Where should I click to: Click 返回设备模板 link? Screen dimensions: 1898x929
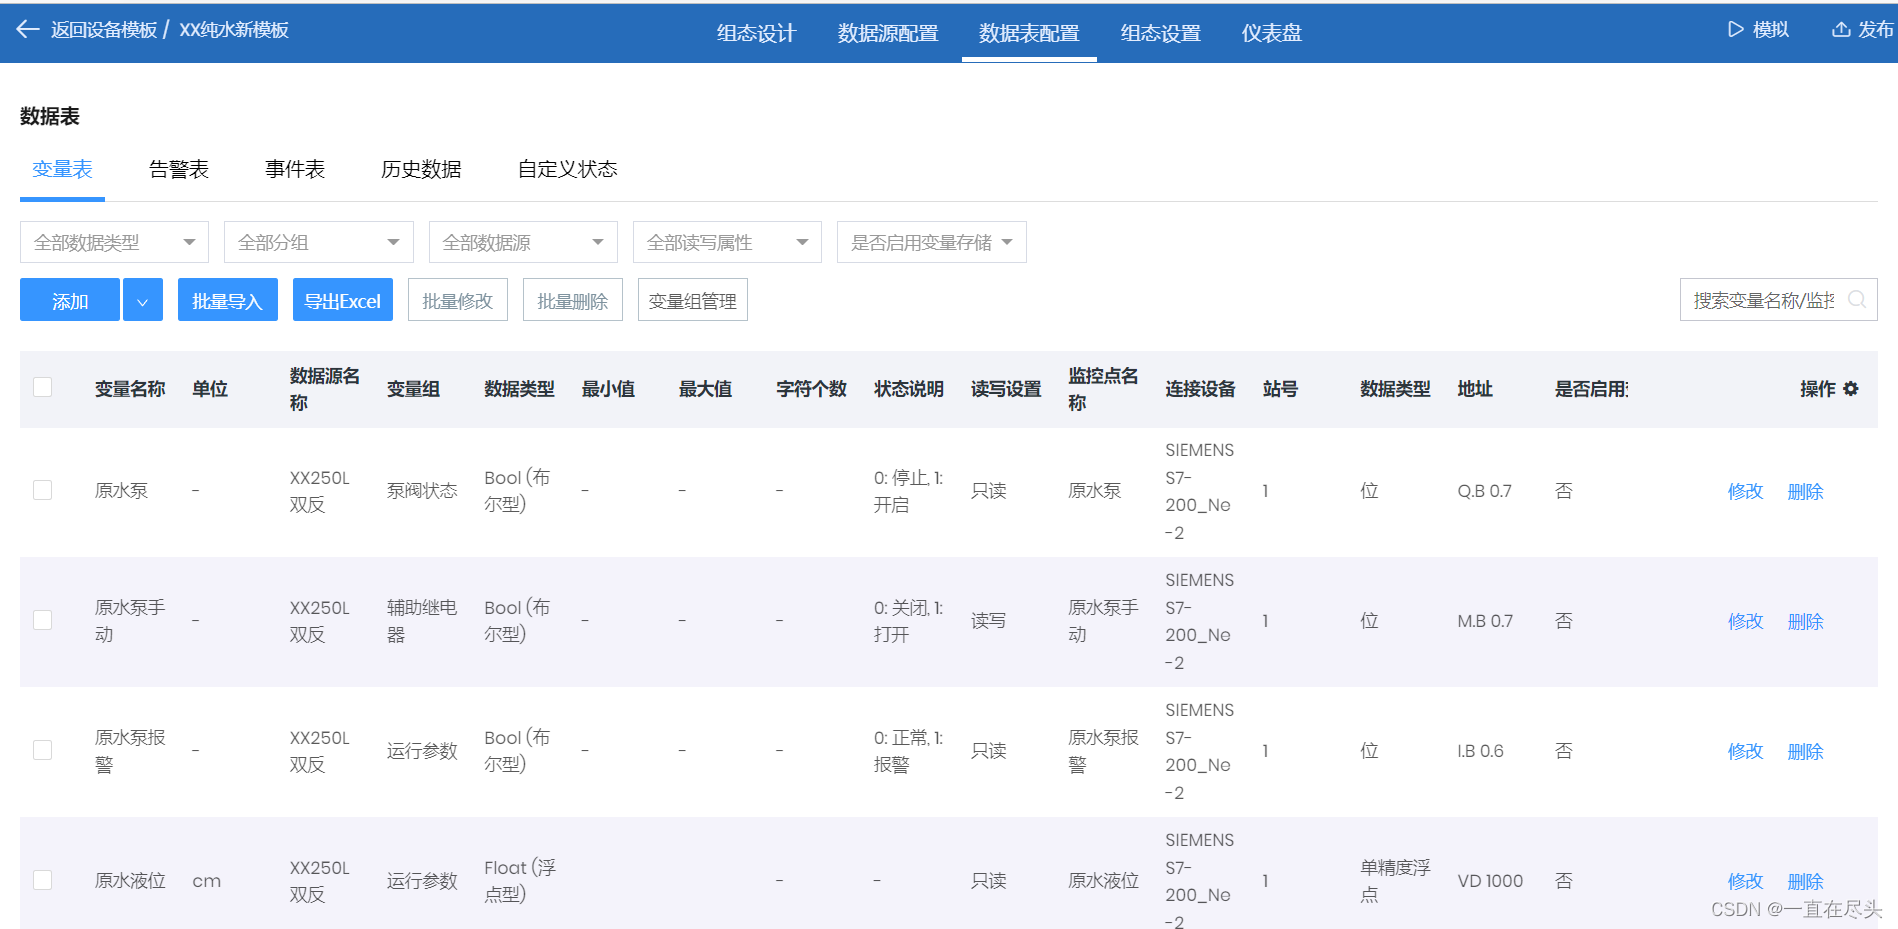[x=104, y=30]
